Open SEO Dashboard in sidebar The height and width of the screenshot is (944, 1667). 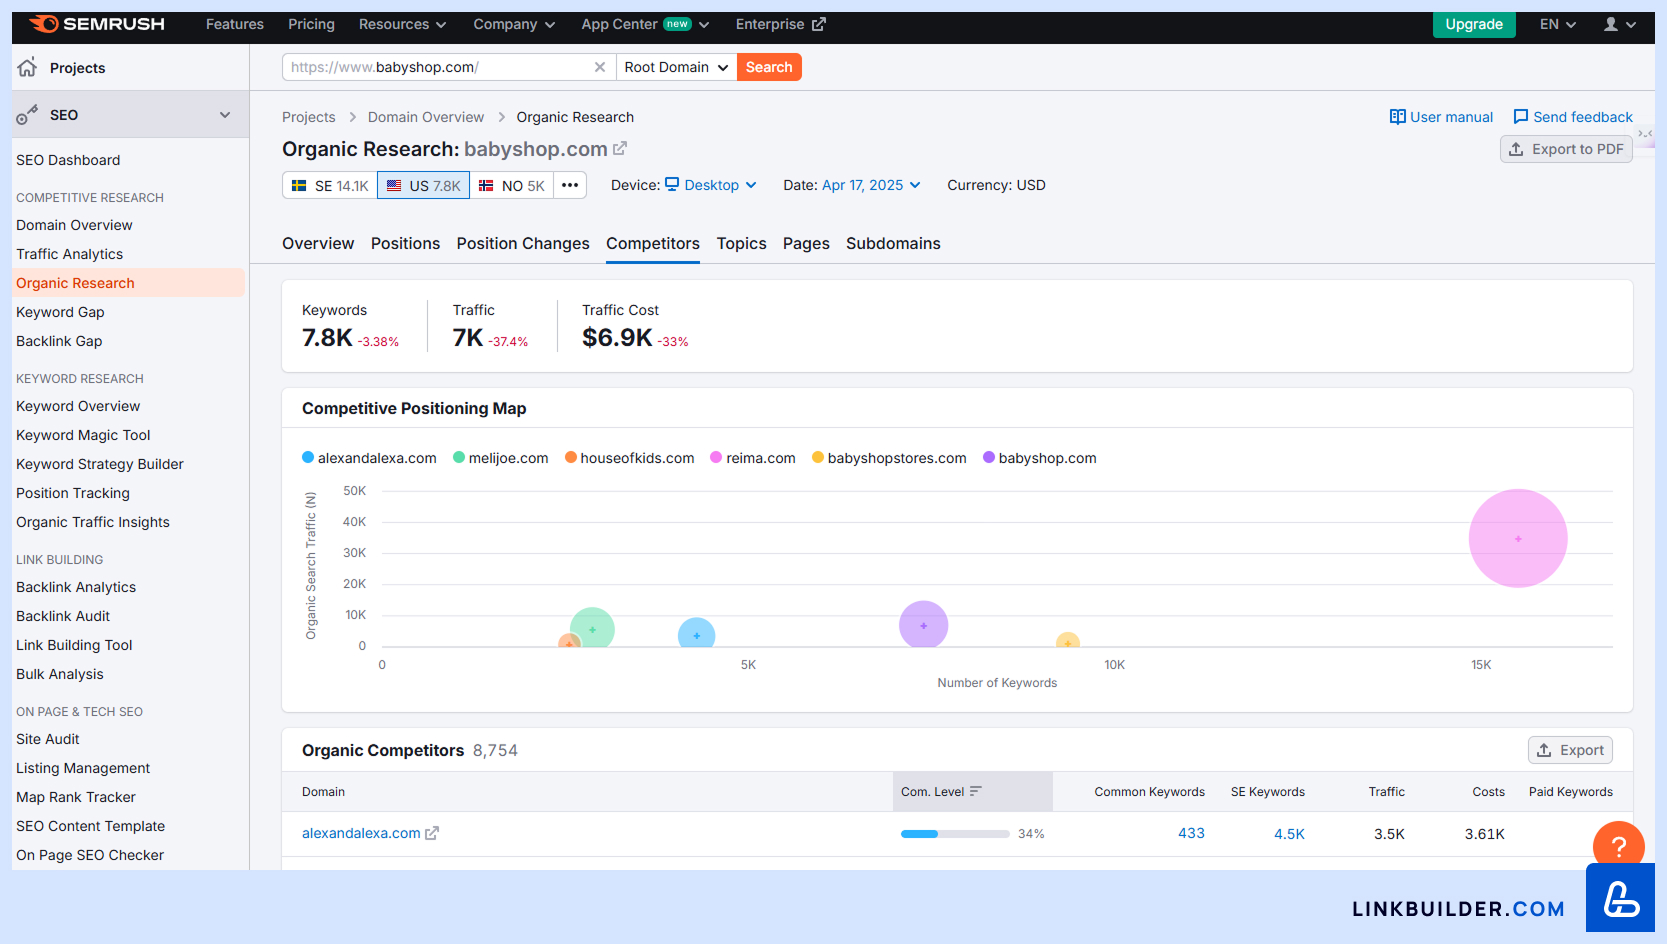(x=68, y=160)
